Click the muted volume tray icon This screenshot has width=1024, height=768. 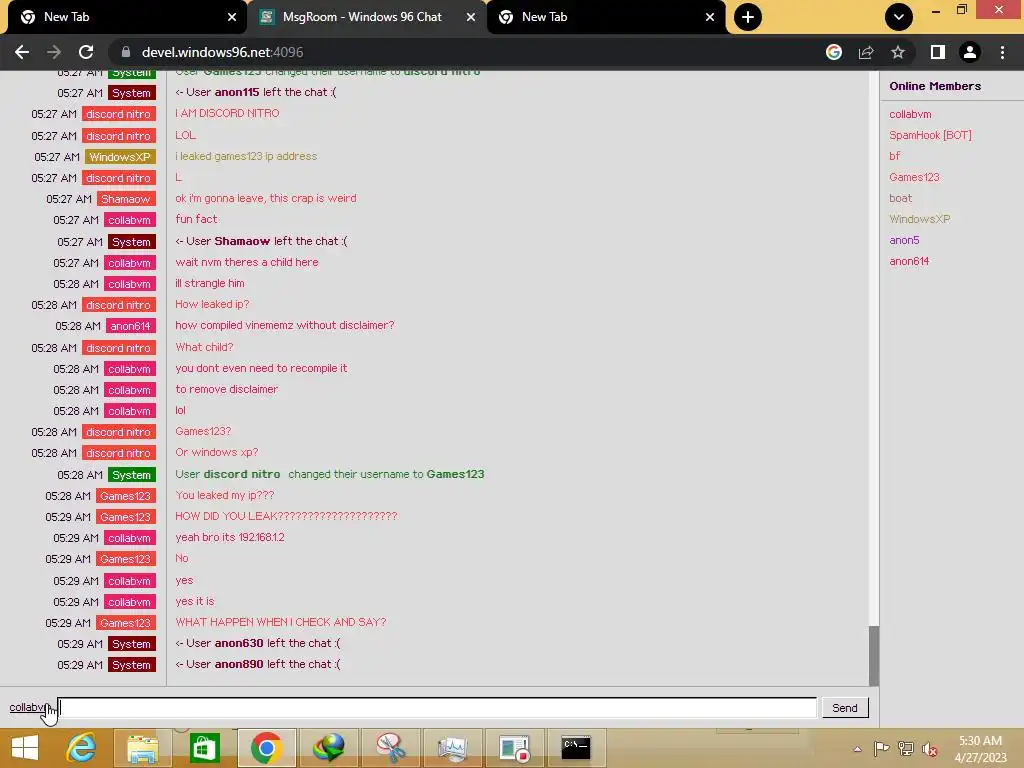pos(930,749)
